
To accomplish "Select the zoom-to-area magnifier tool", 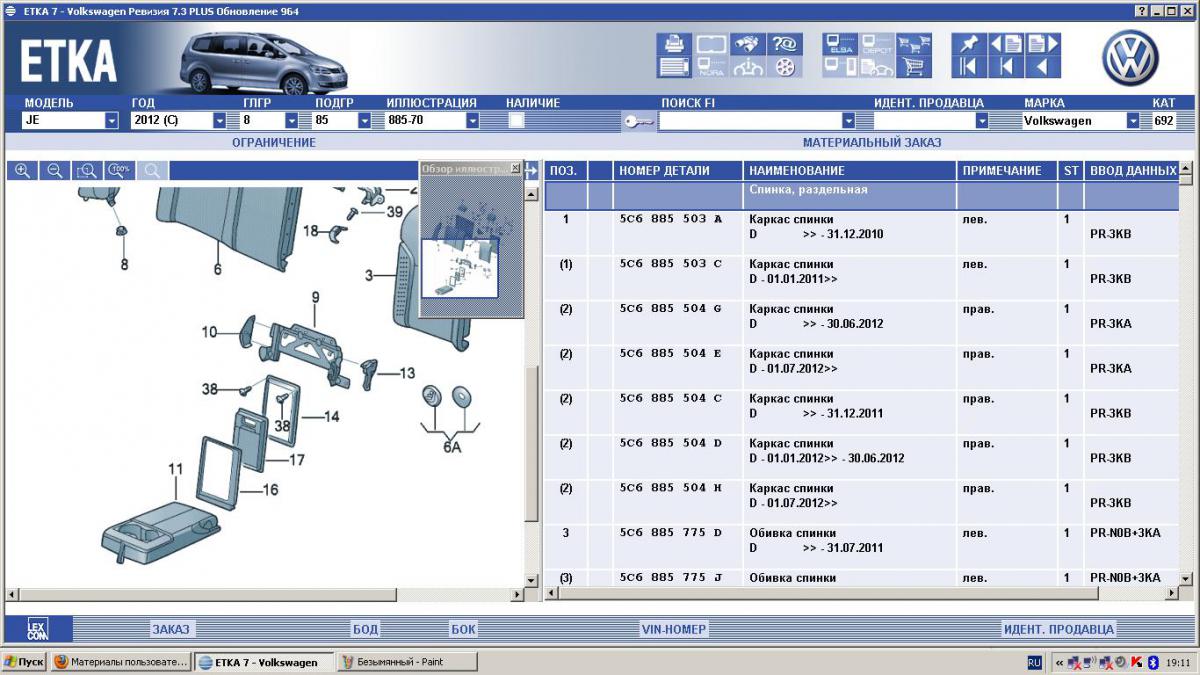I will coord(88,170).
